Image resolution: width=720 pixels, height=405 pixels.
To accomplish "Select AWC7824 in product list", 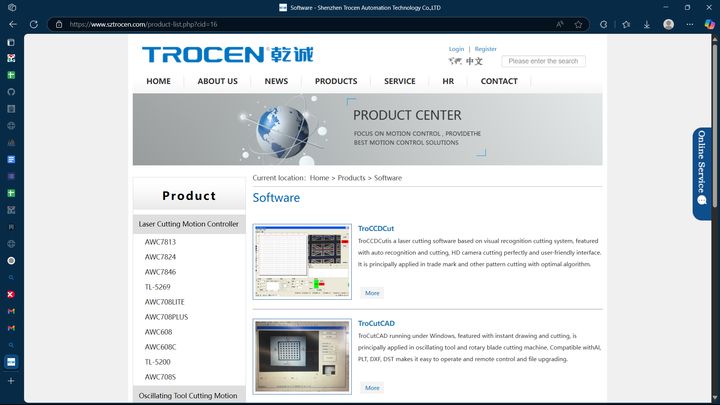I will point(160,257).
